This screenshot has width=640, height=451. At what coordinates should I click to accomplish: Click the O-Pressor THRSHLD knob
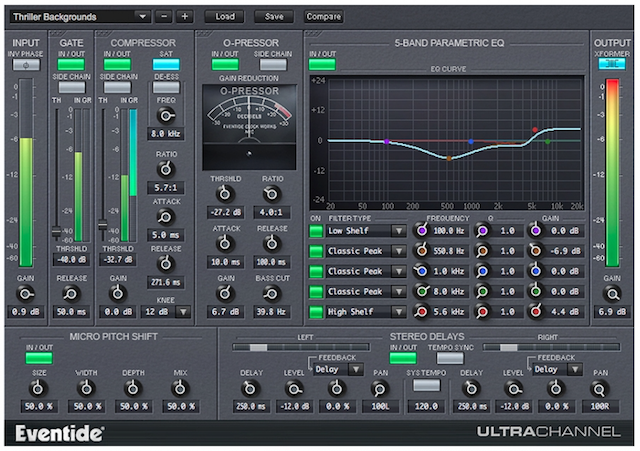[225, 194]
